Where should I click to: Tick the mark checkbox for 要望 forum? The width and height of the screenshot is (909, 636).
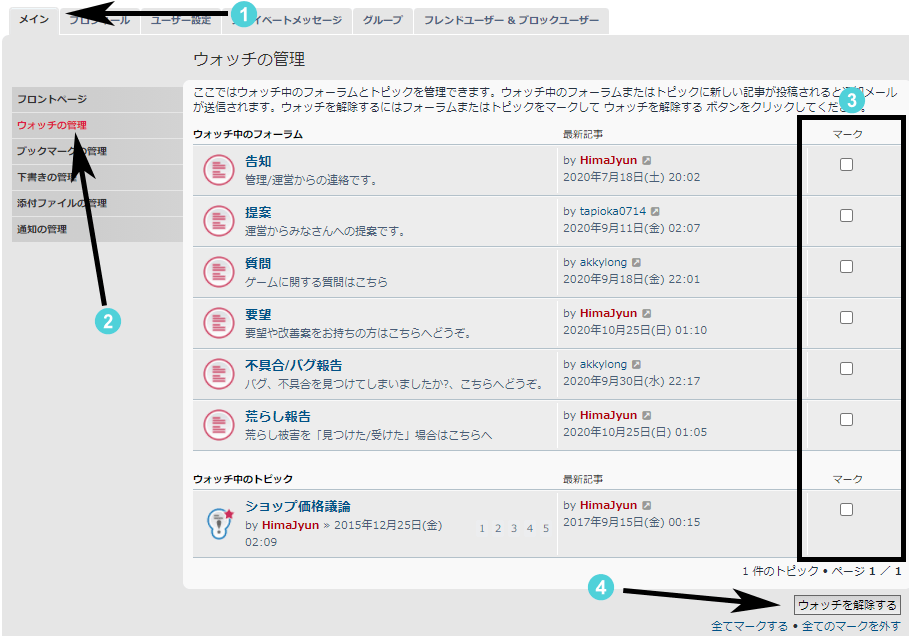tap(846, 318)
